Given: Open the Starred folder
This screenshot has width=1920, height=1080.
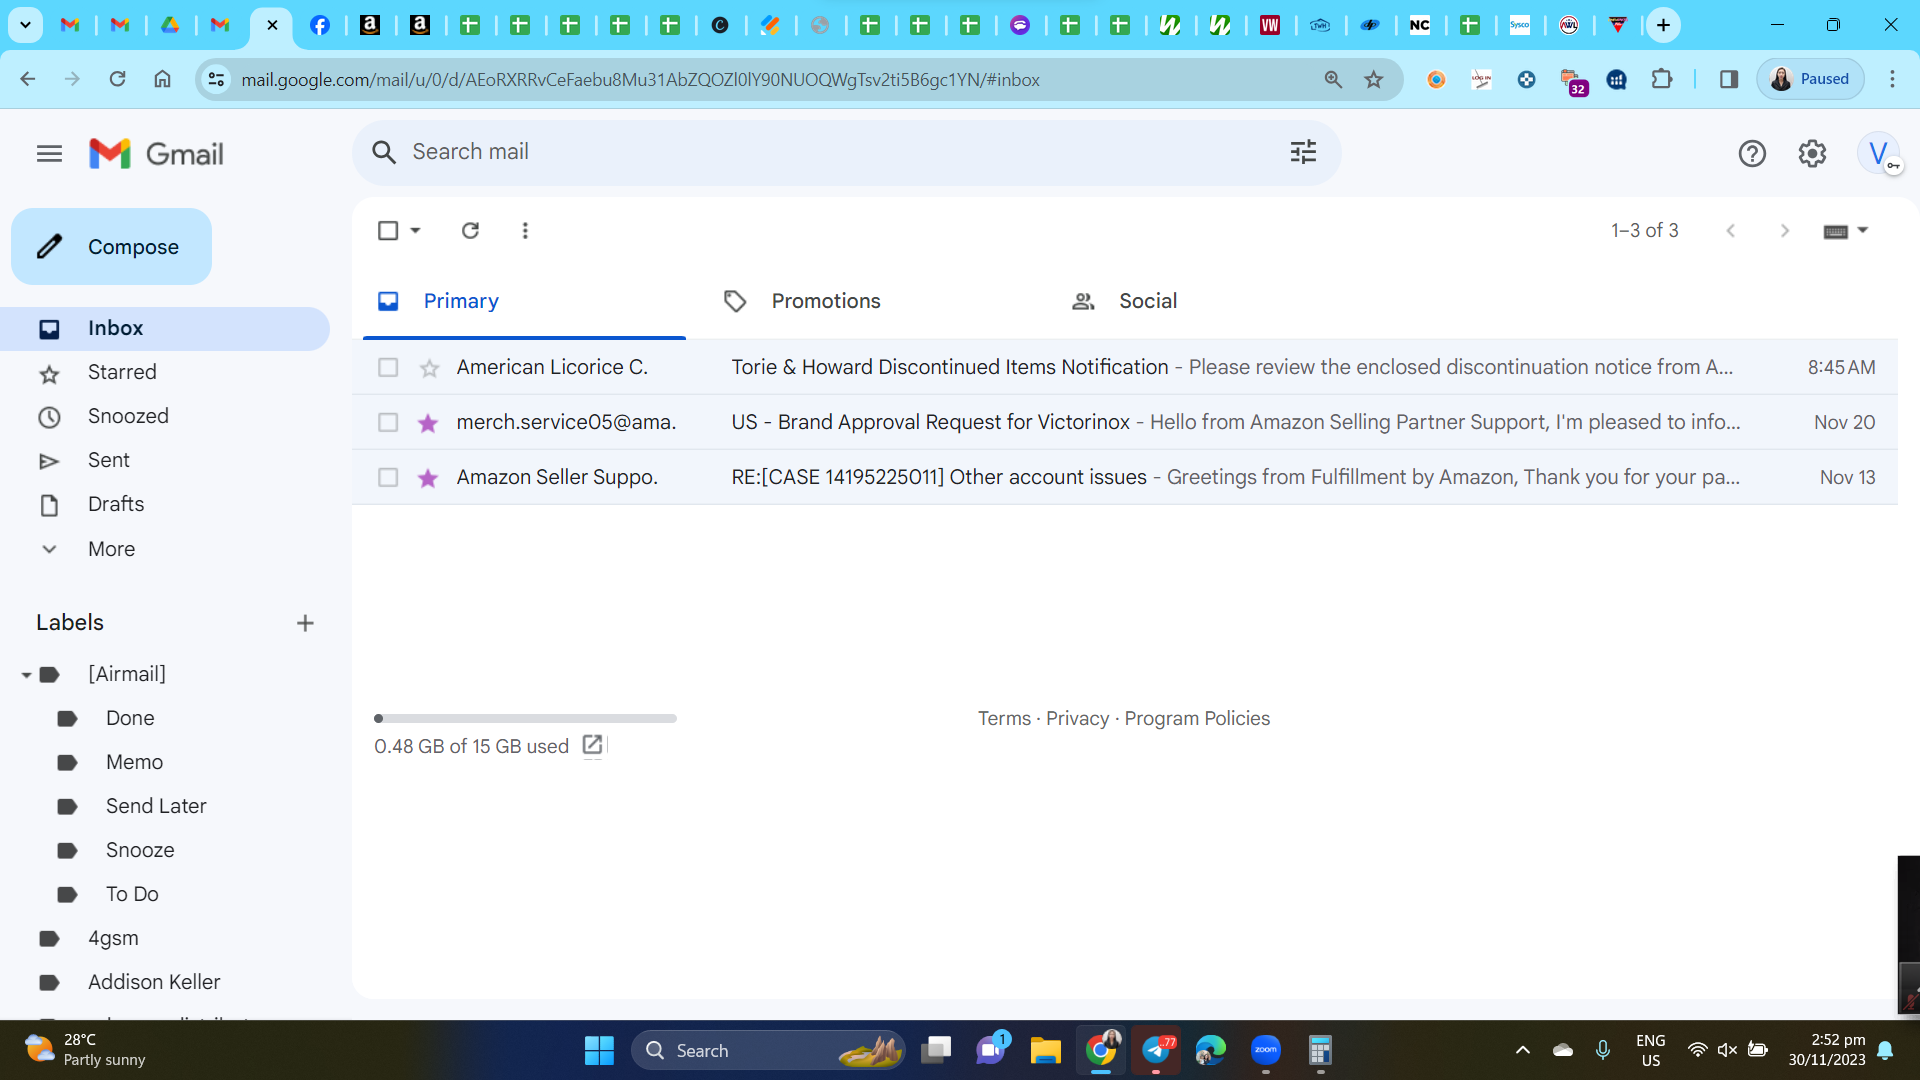Looking at the screenshot, I should coord(165,373).
